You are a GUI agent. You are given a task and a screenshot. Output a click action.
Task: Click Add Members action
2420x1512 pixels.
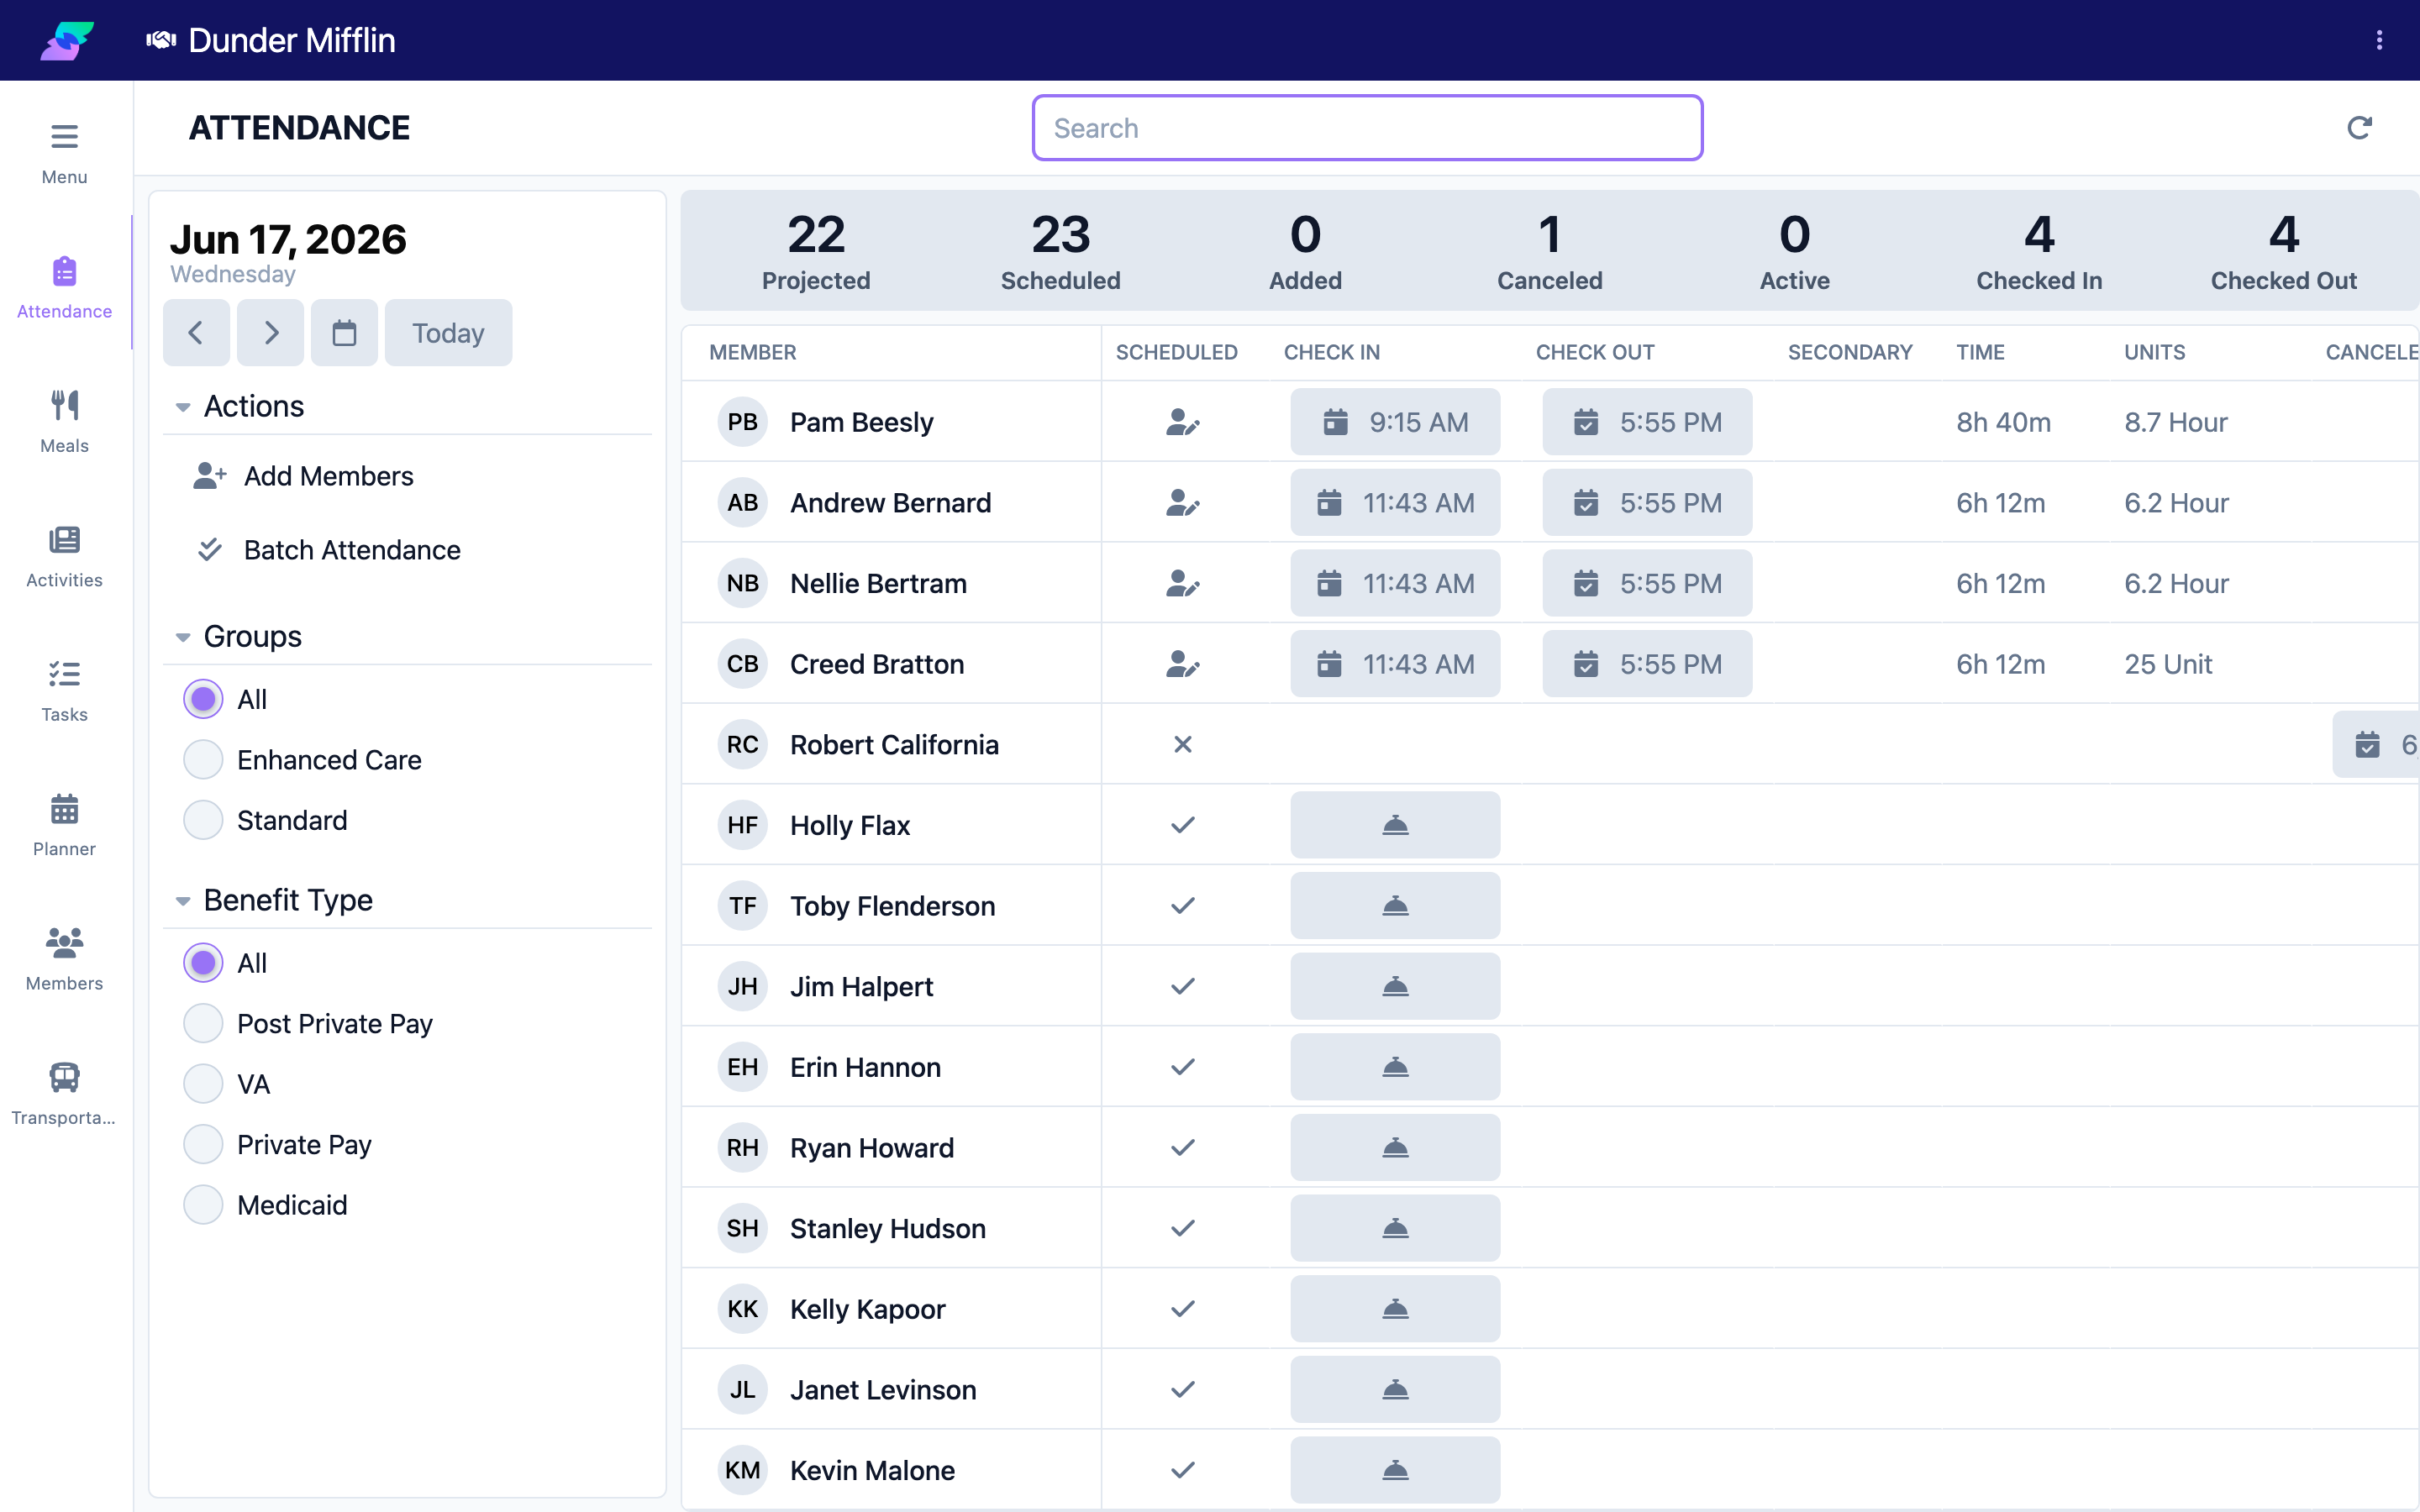pos(303,476)
